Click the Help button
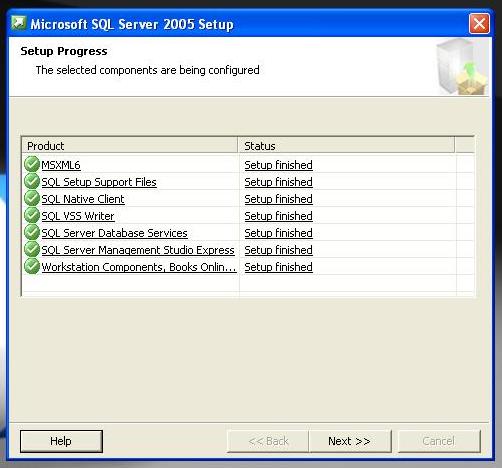502x468 pixels. coord(61,441)
